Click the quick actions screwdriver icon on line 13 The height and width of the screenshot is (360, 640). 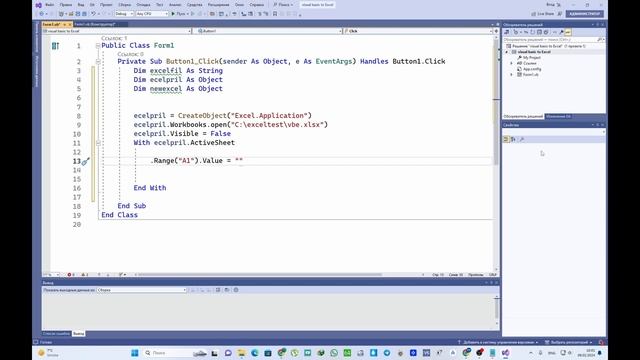[x=85, y=161]
